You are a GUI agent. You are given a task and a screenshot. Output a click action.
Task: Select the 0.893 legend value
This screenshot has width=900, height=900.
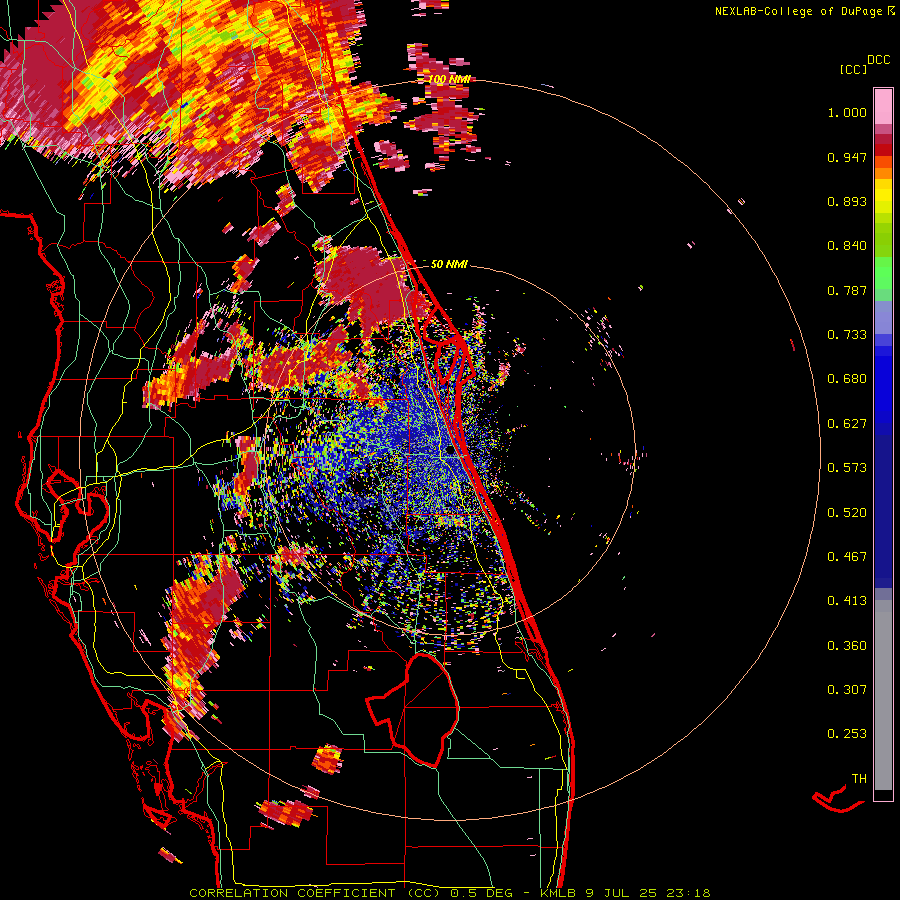coord(847,201)
